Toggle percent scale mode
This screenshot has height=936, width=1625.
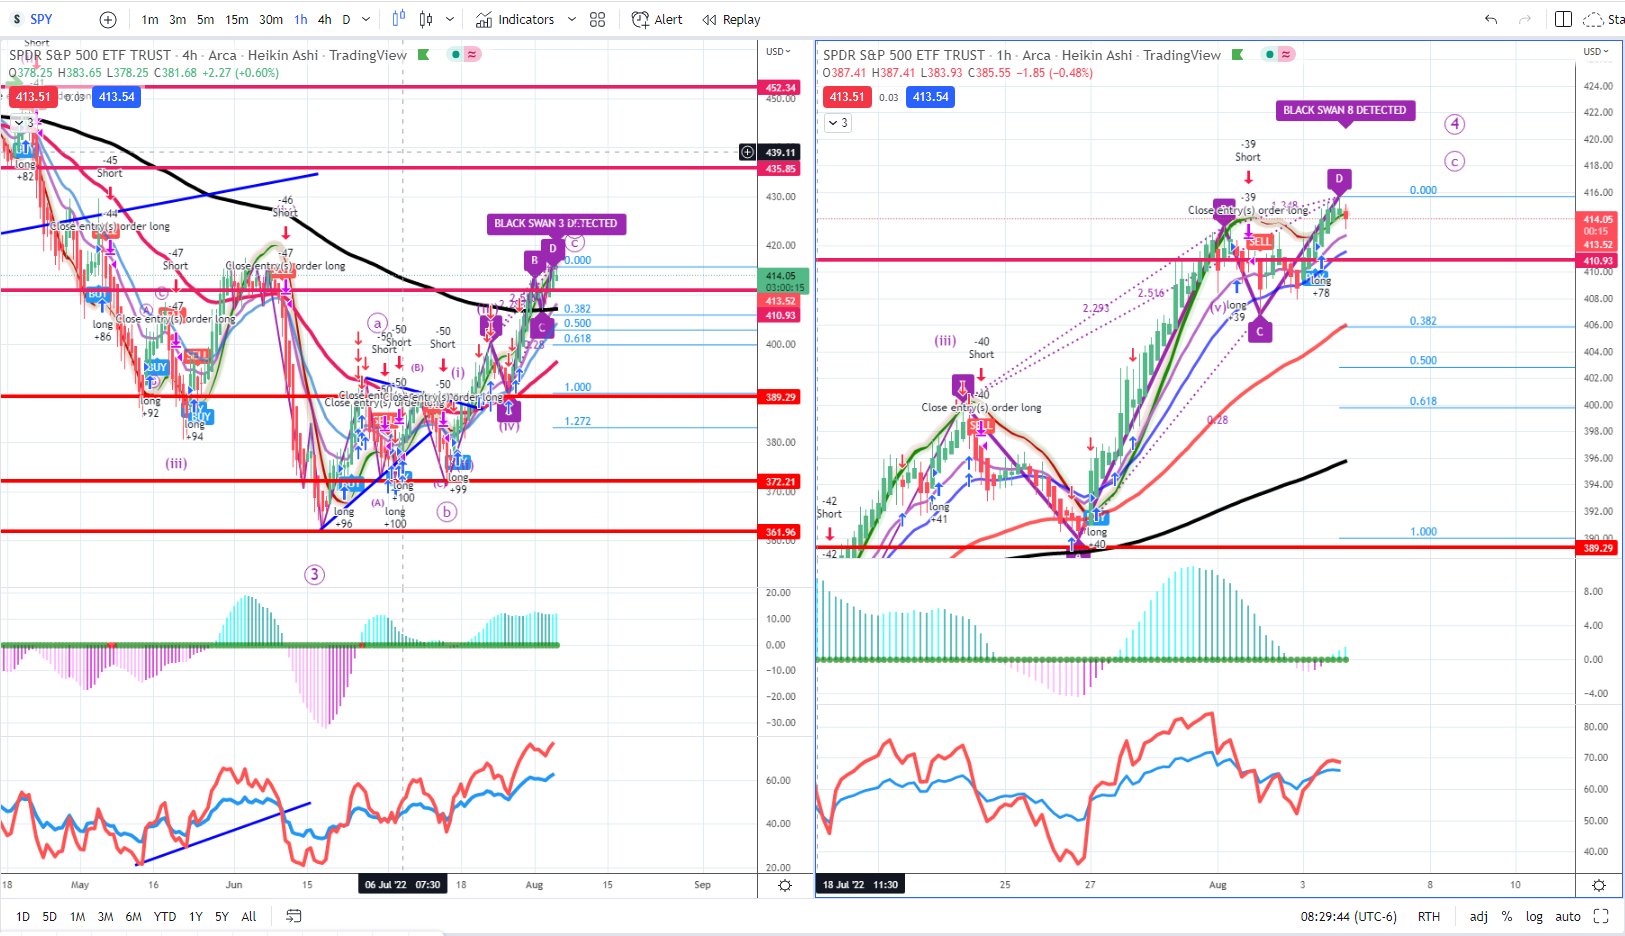click(1506, 916)
